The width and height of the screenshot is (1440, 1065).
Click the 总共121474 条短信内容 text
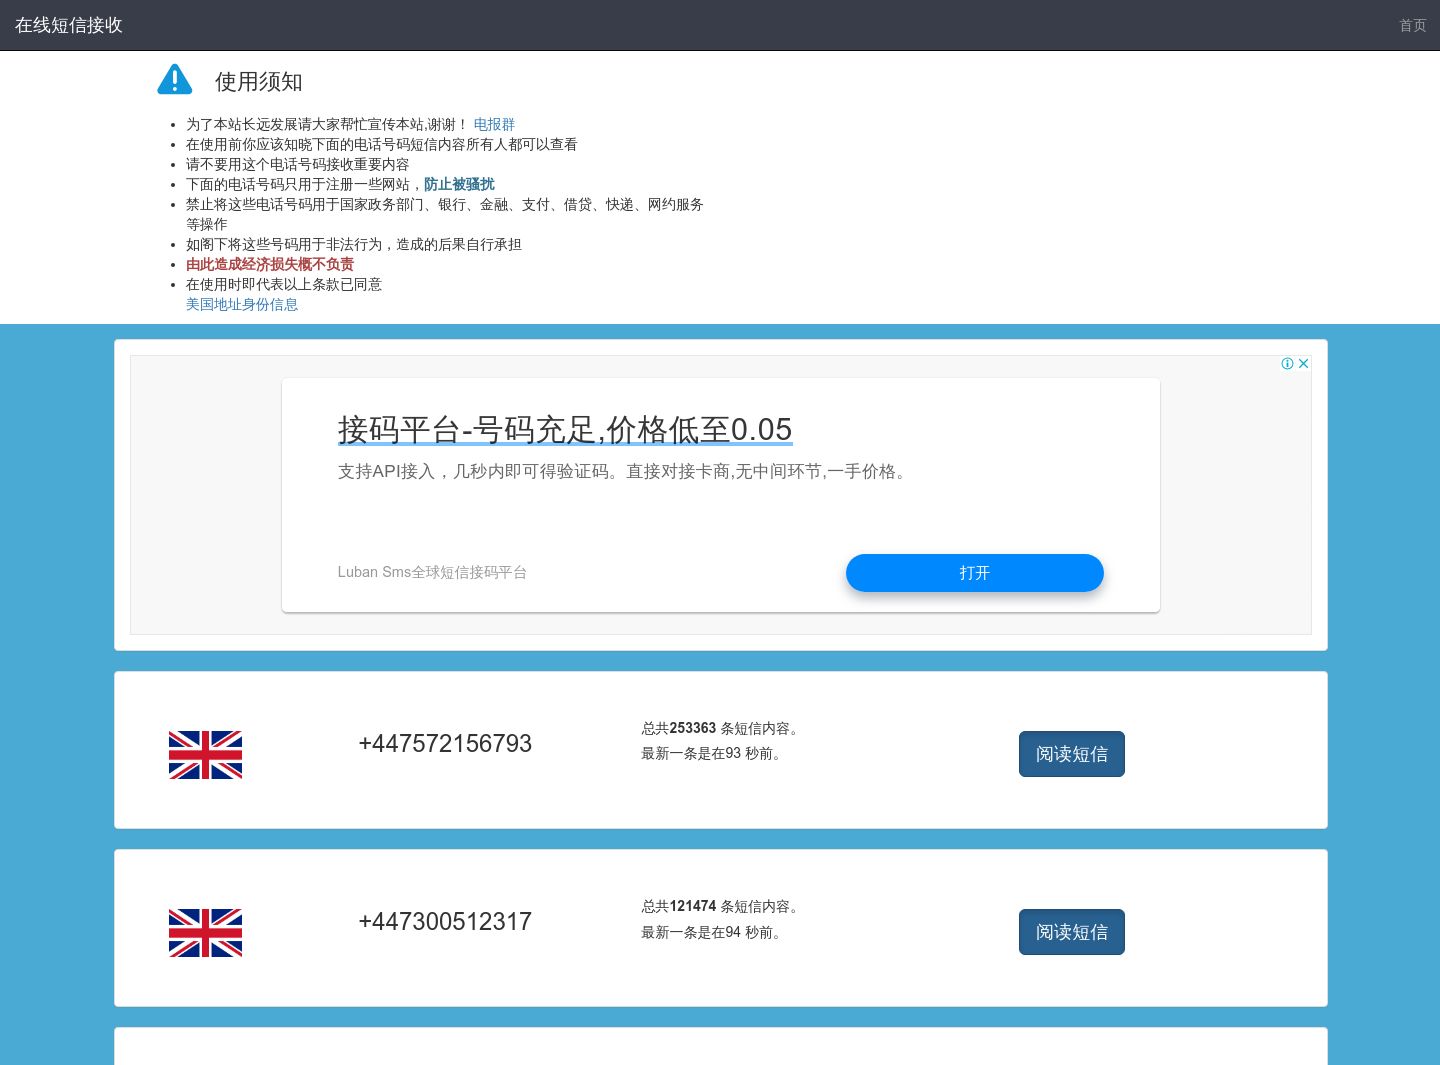pos(720,906)
